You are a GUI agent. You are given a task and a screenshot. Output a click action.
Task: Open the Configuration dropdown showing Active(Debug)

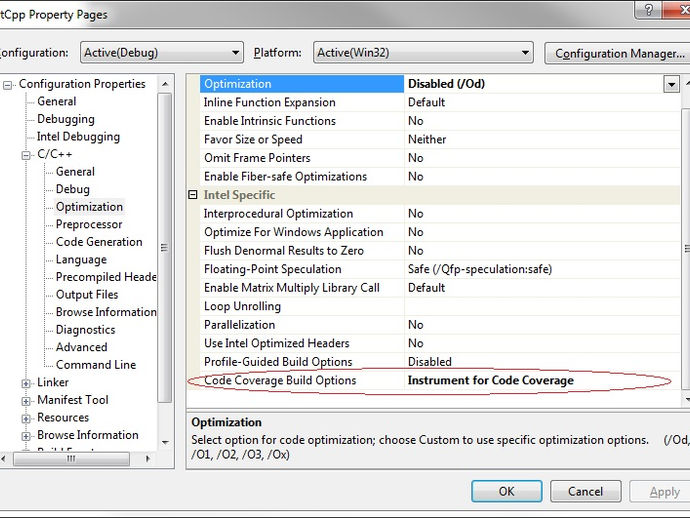pos(161,53)
